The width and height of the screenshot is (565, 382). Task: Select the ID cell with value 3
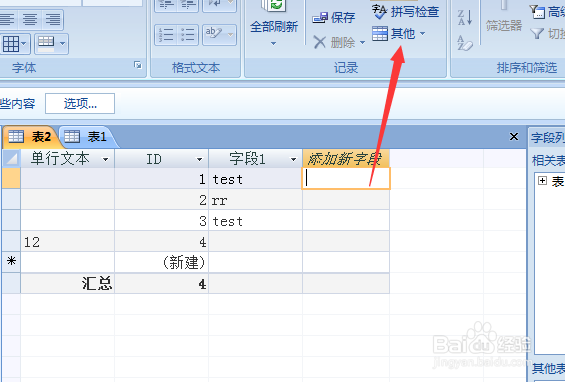pos(161,221)
